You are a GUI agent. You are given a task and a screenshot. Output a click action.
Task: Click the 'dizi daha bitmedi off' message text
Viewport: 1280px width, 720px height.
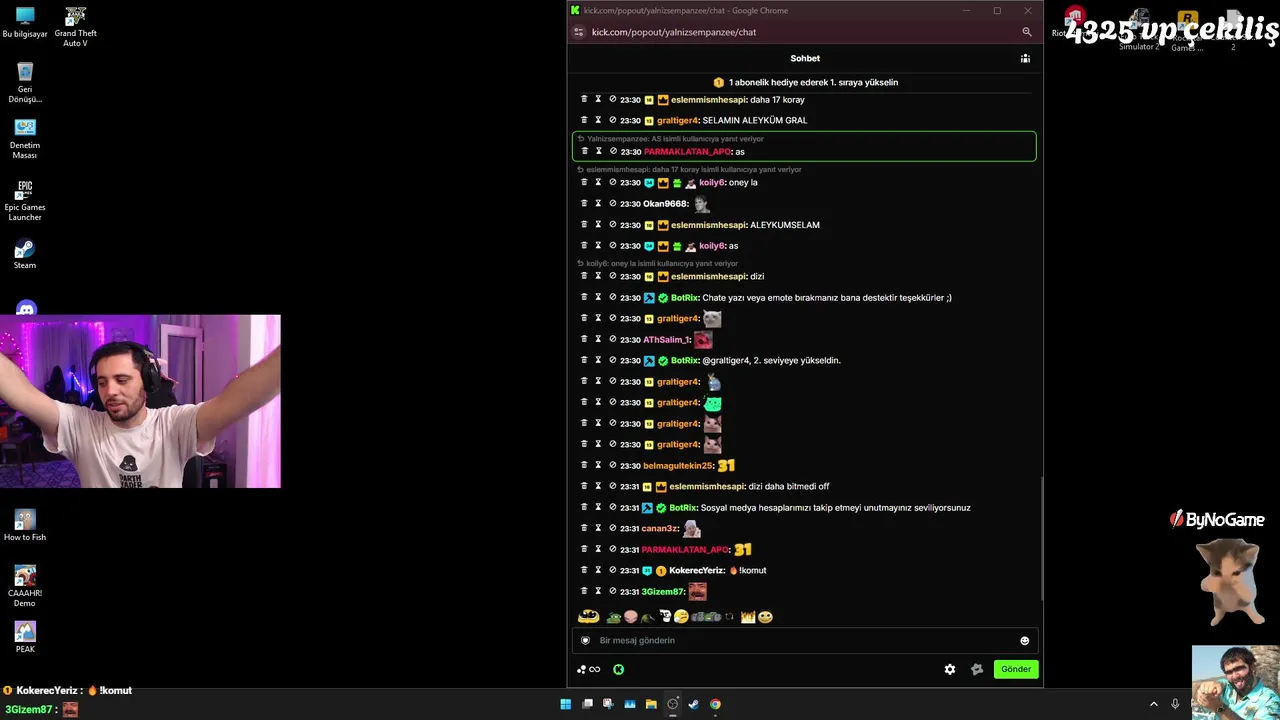(790, 486)
